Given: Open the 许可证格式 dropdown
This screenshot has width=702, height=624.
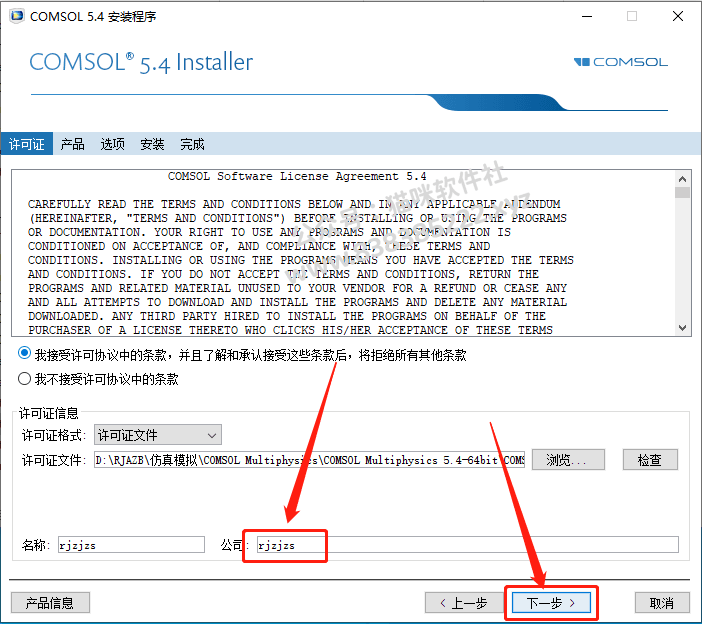Looking at the screenshot, I should click(158, 435).
